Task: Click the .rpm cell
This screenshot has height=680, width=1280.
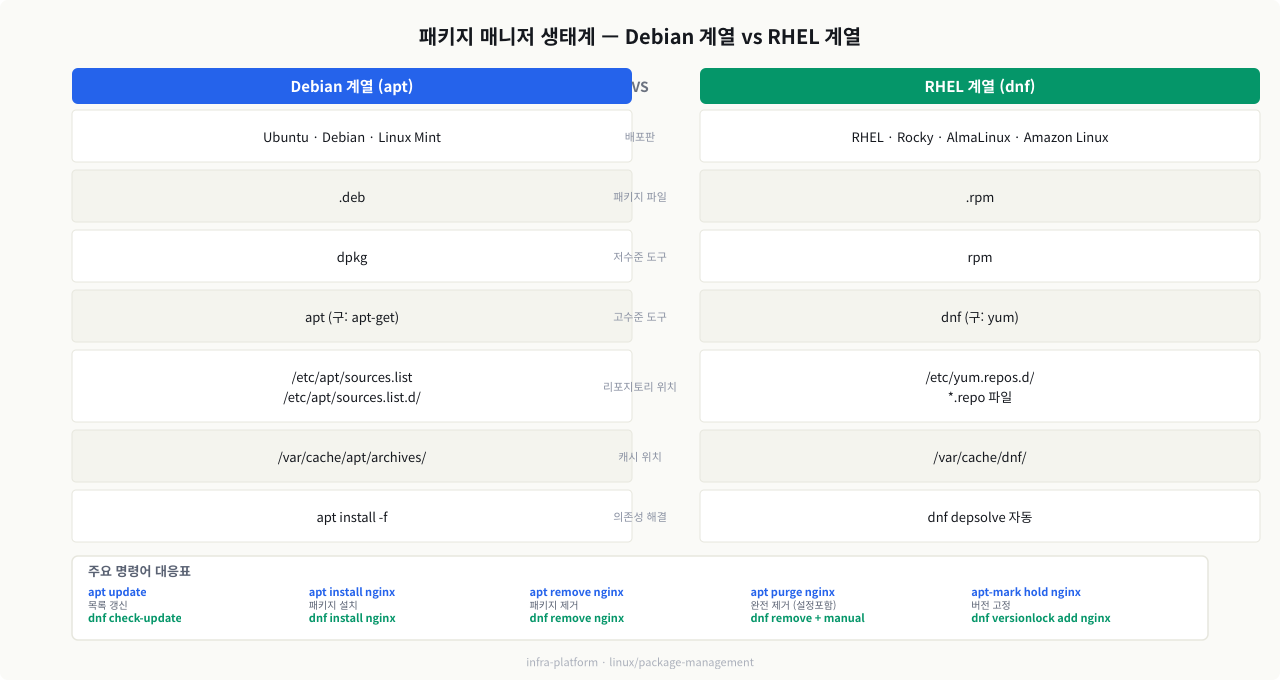Action: [x=980, y=196]
